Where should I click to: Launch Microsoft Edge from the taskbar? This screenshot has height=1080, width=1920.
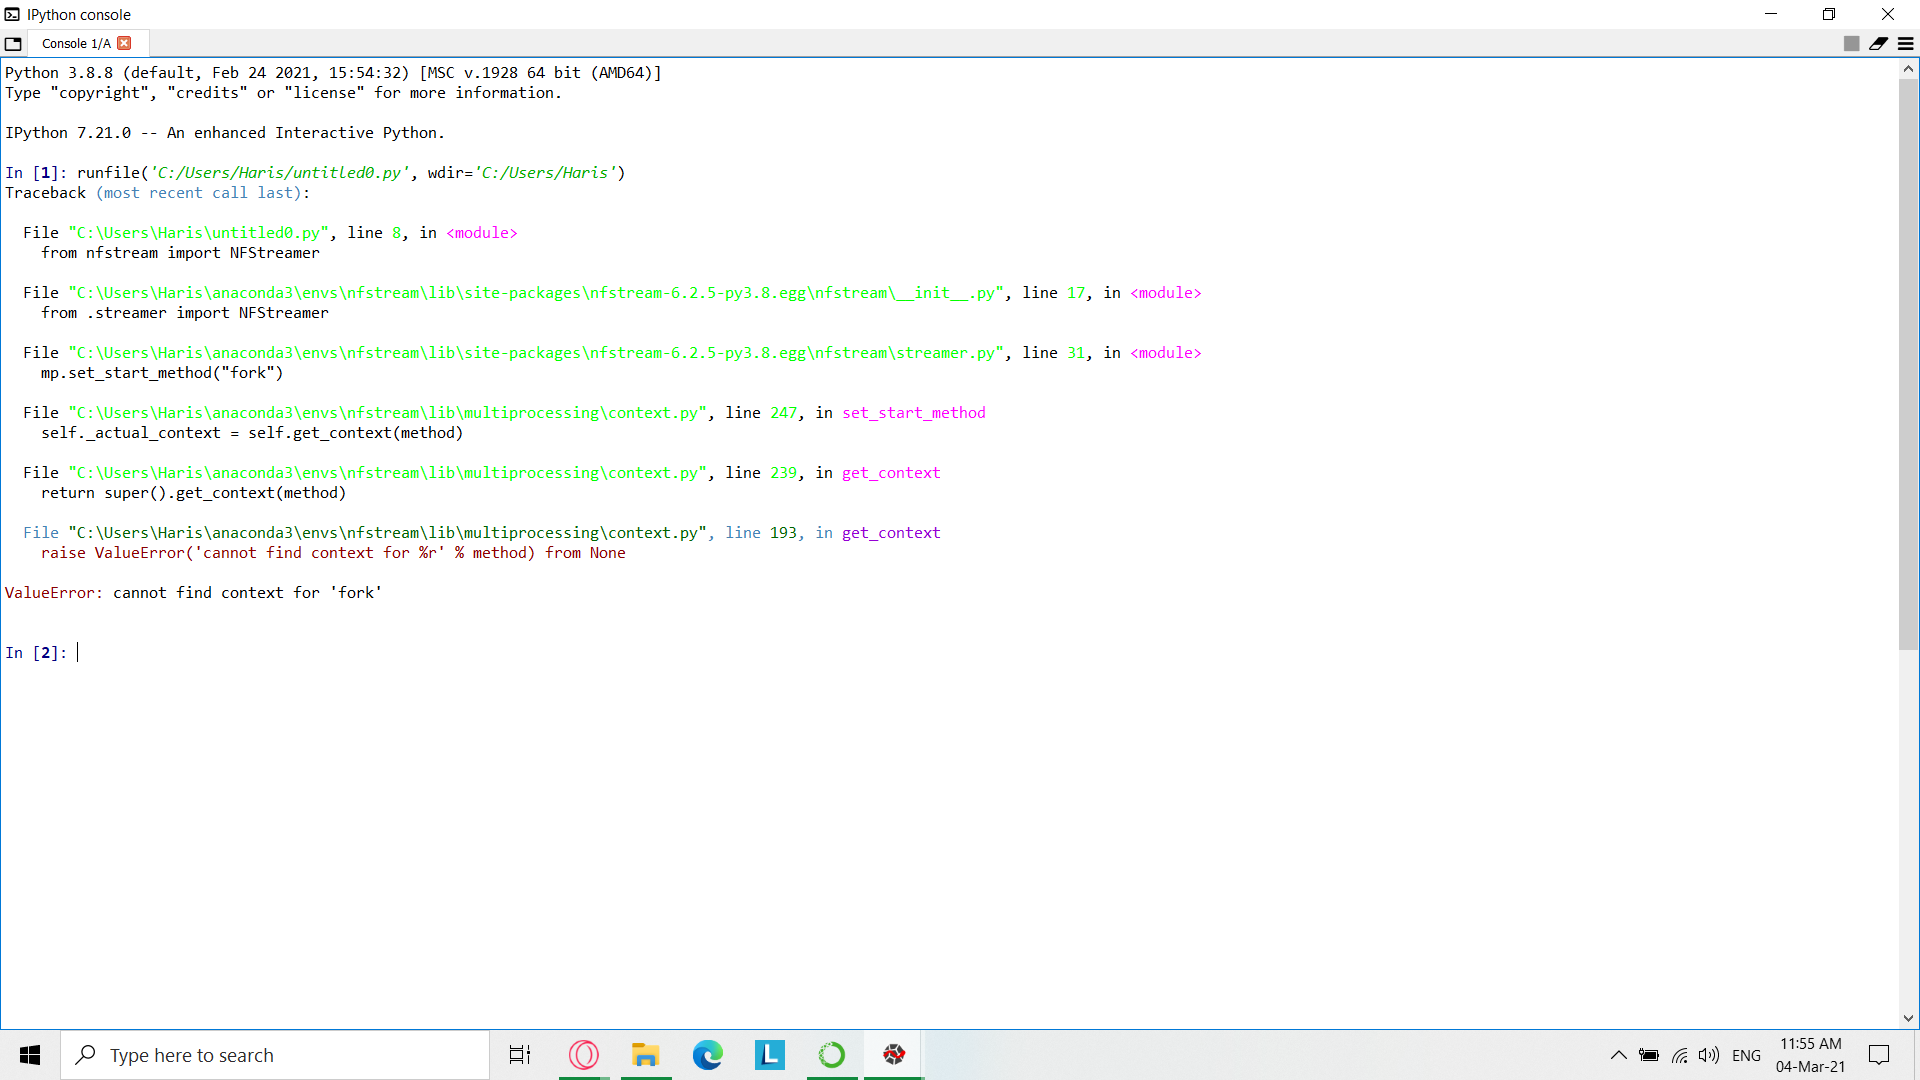point(708,1055)
